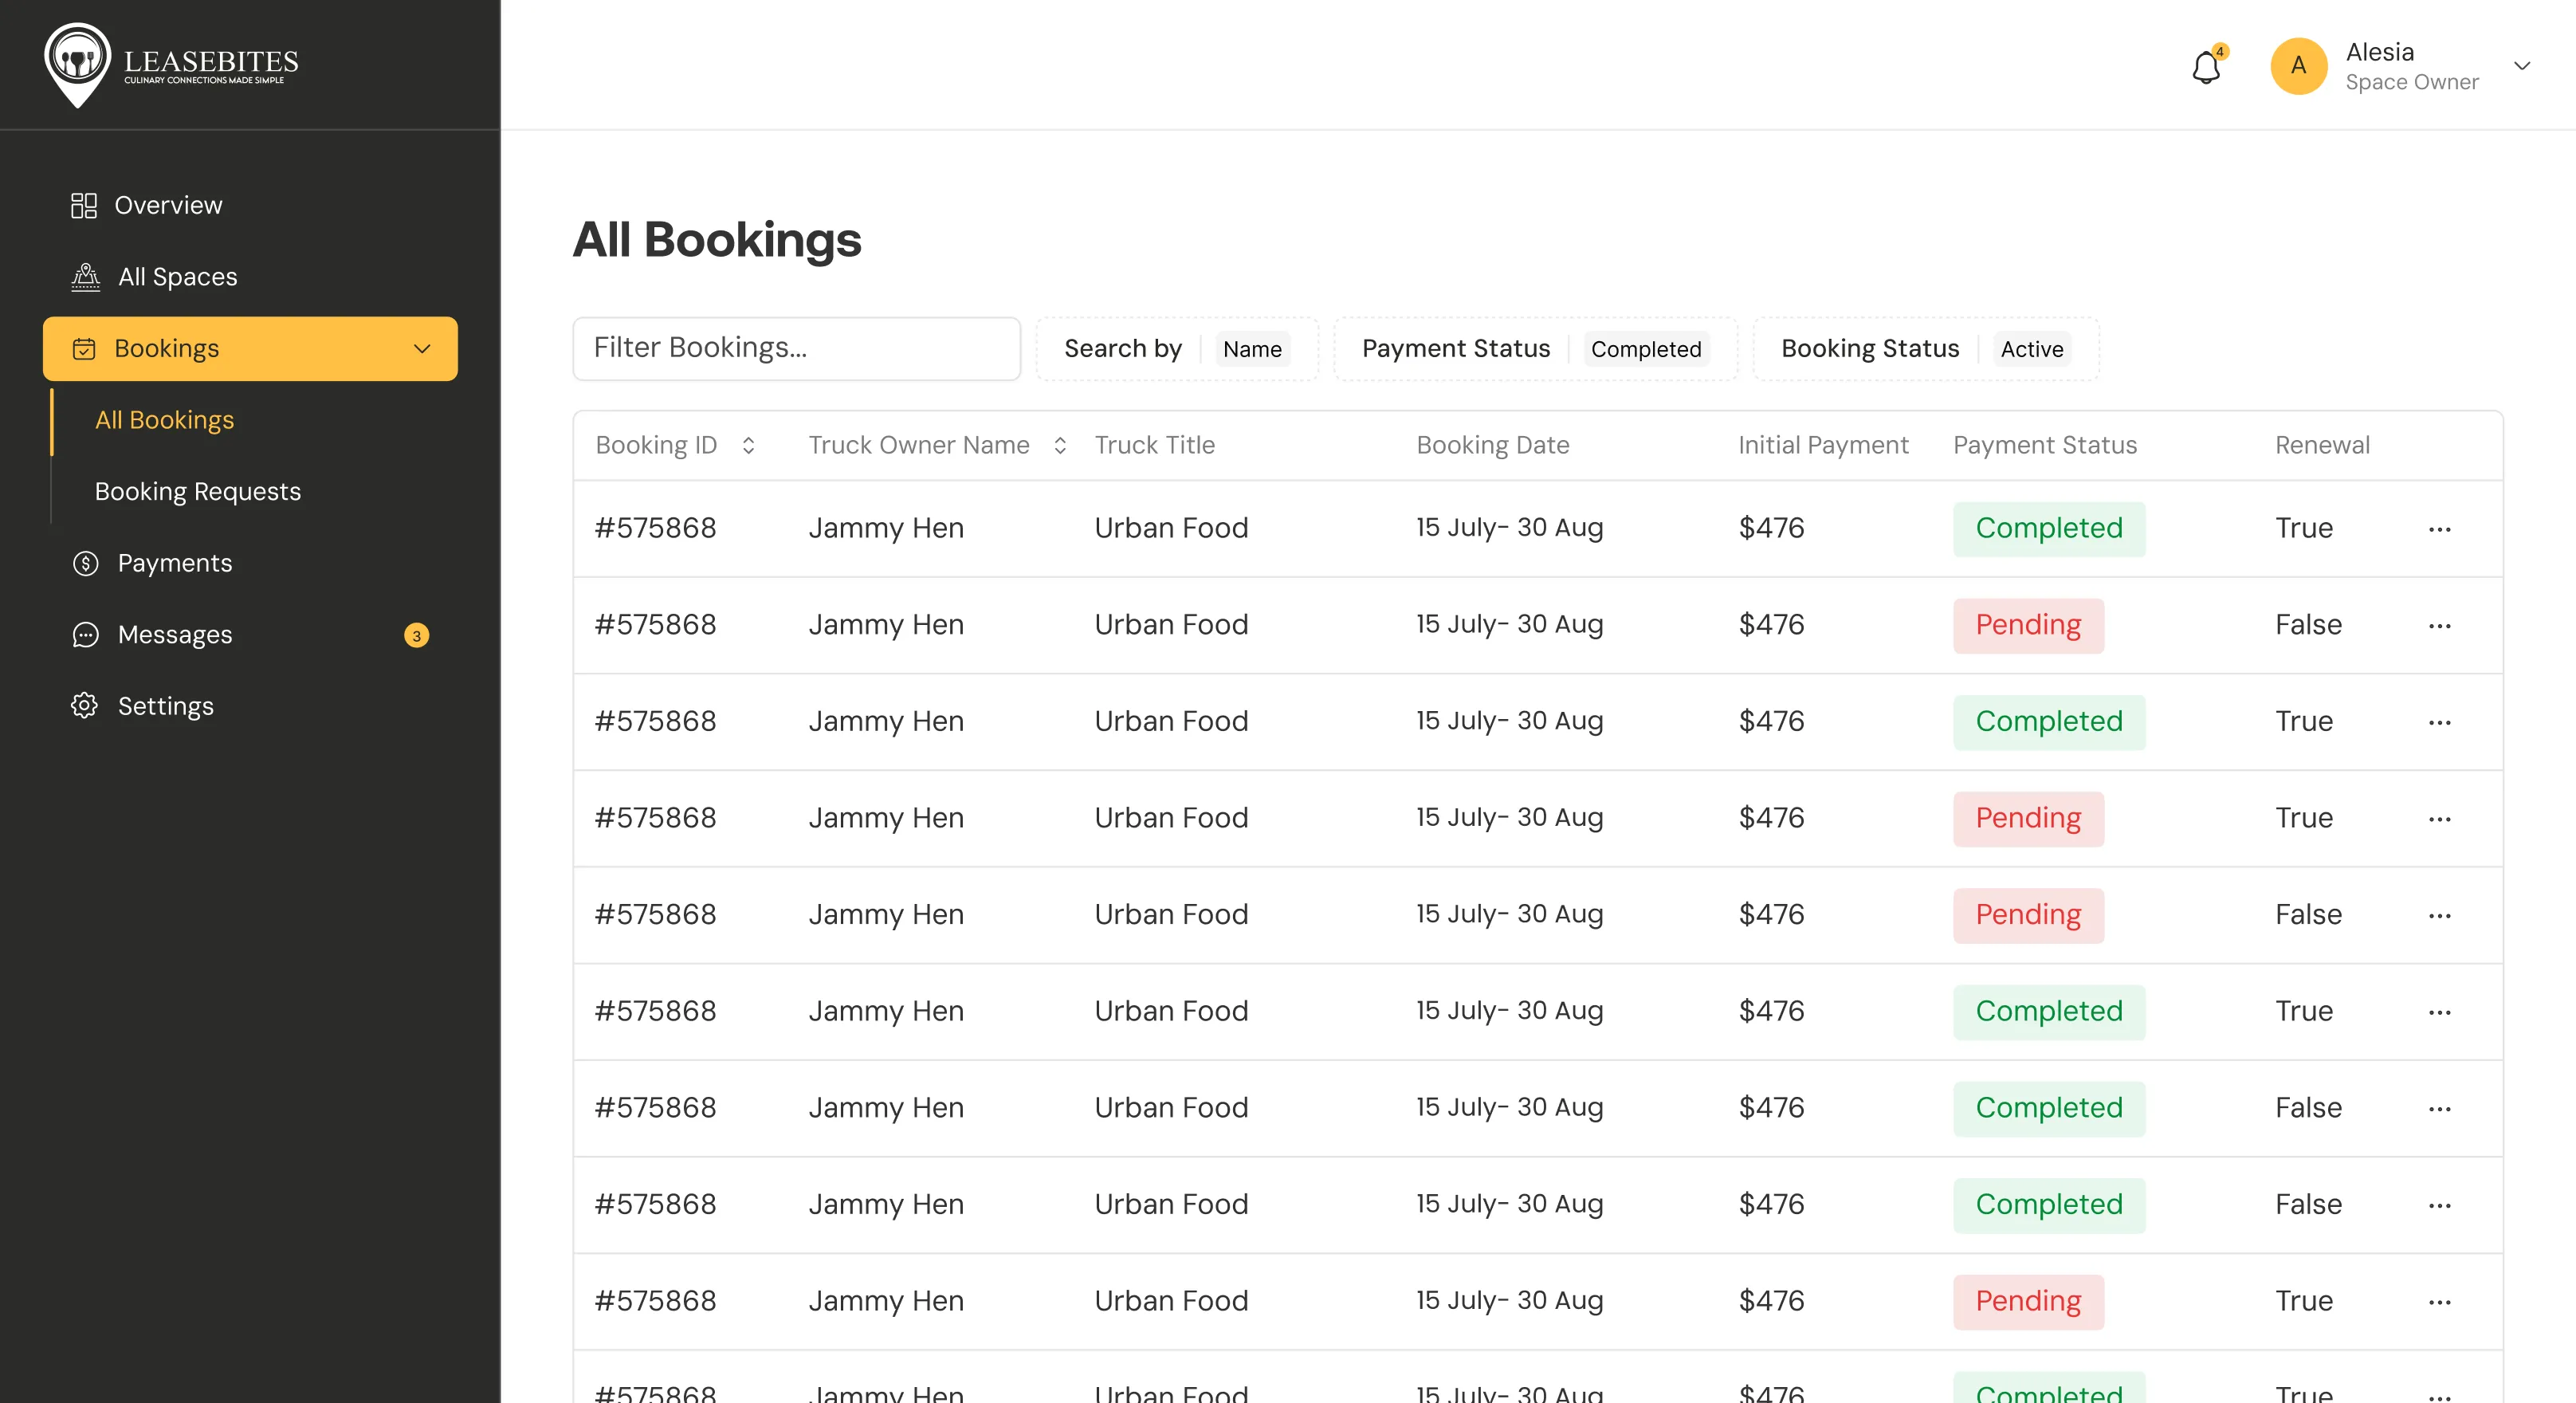Click the All Bookings page heading
This screenshot has width=2576, height=1403.
(x=717, y=241)
